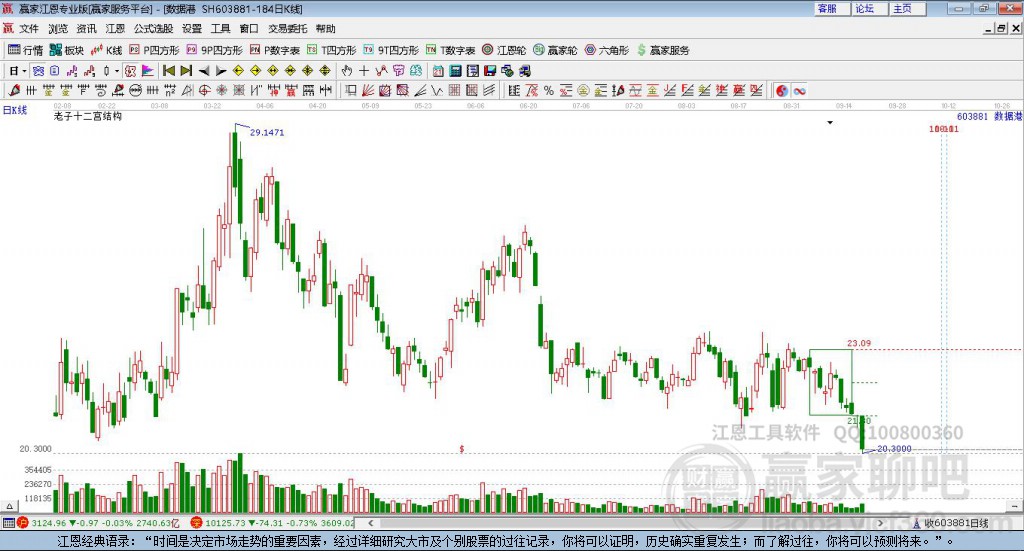Select the Gann fan lines tool
The height and width of the screenshot is (551, 1024).
[368, 91]
